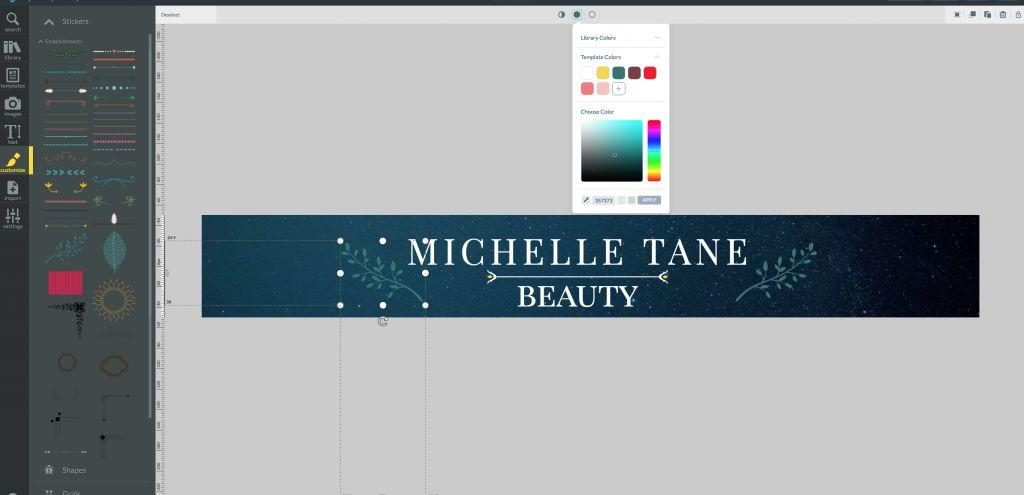
Task: Choose the blue dotted circles divider sticker
Action: pyautogui.click(x=114, y=88)
